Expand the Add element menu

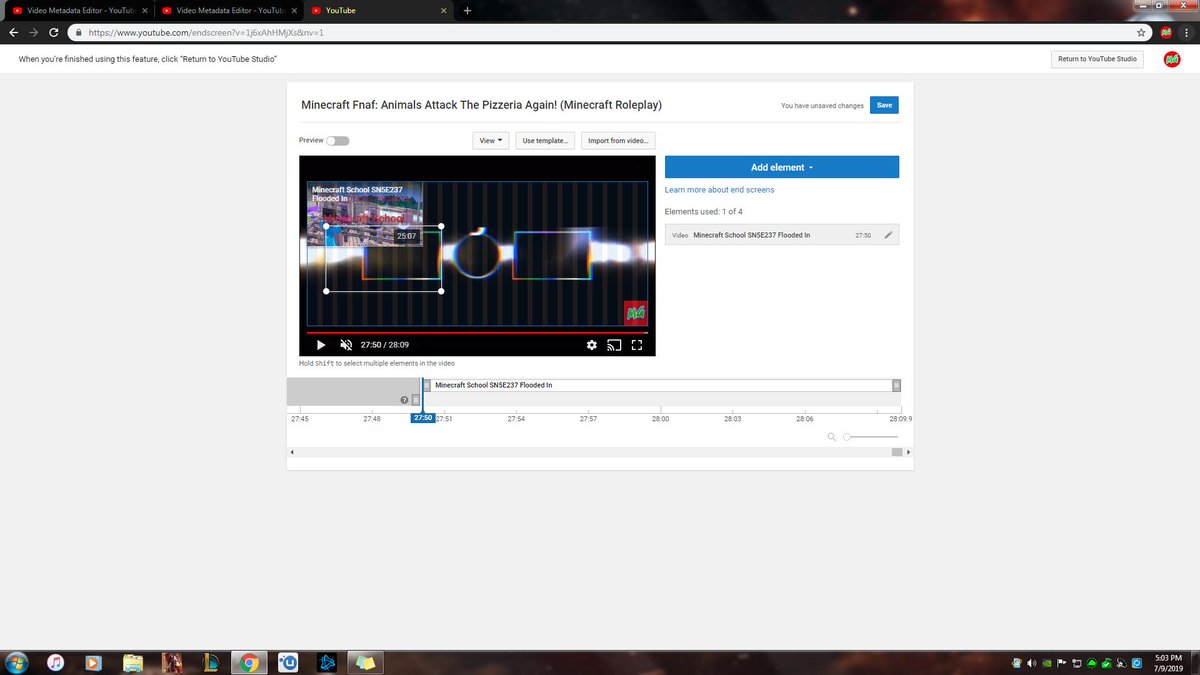[782, 167]
